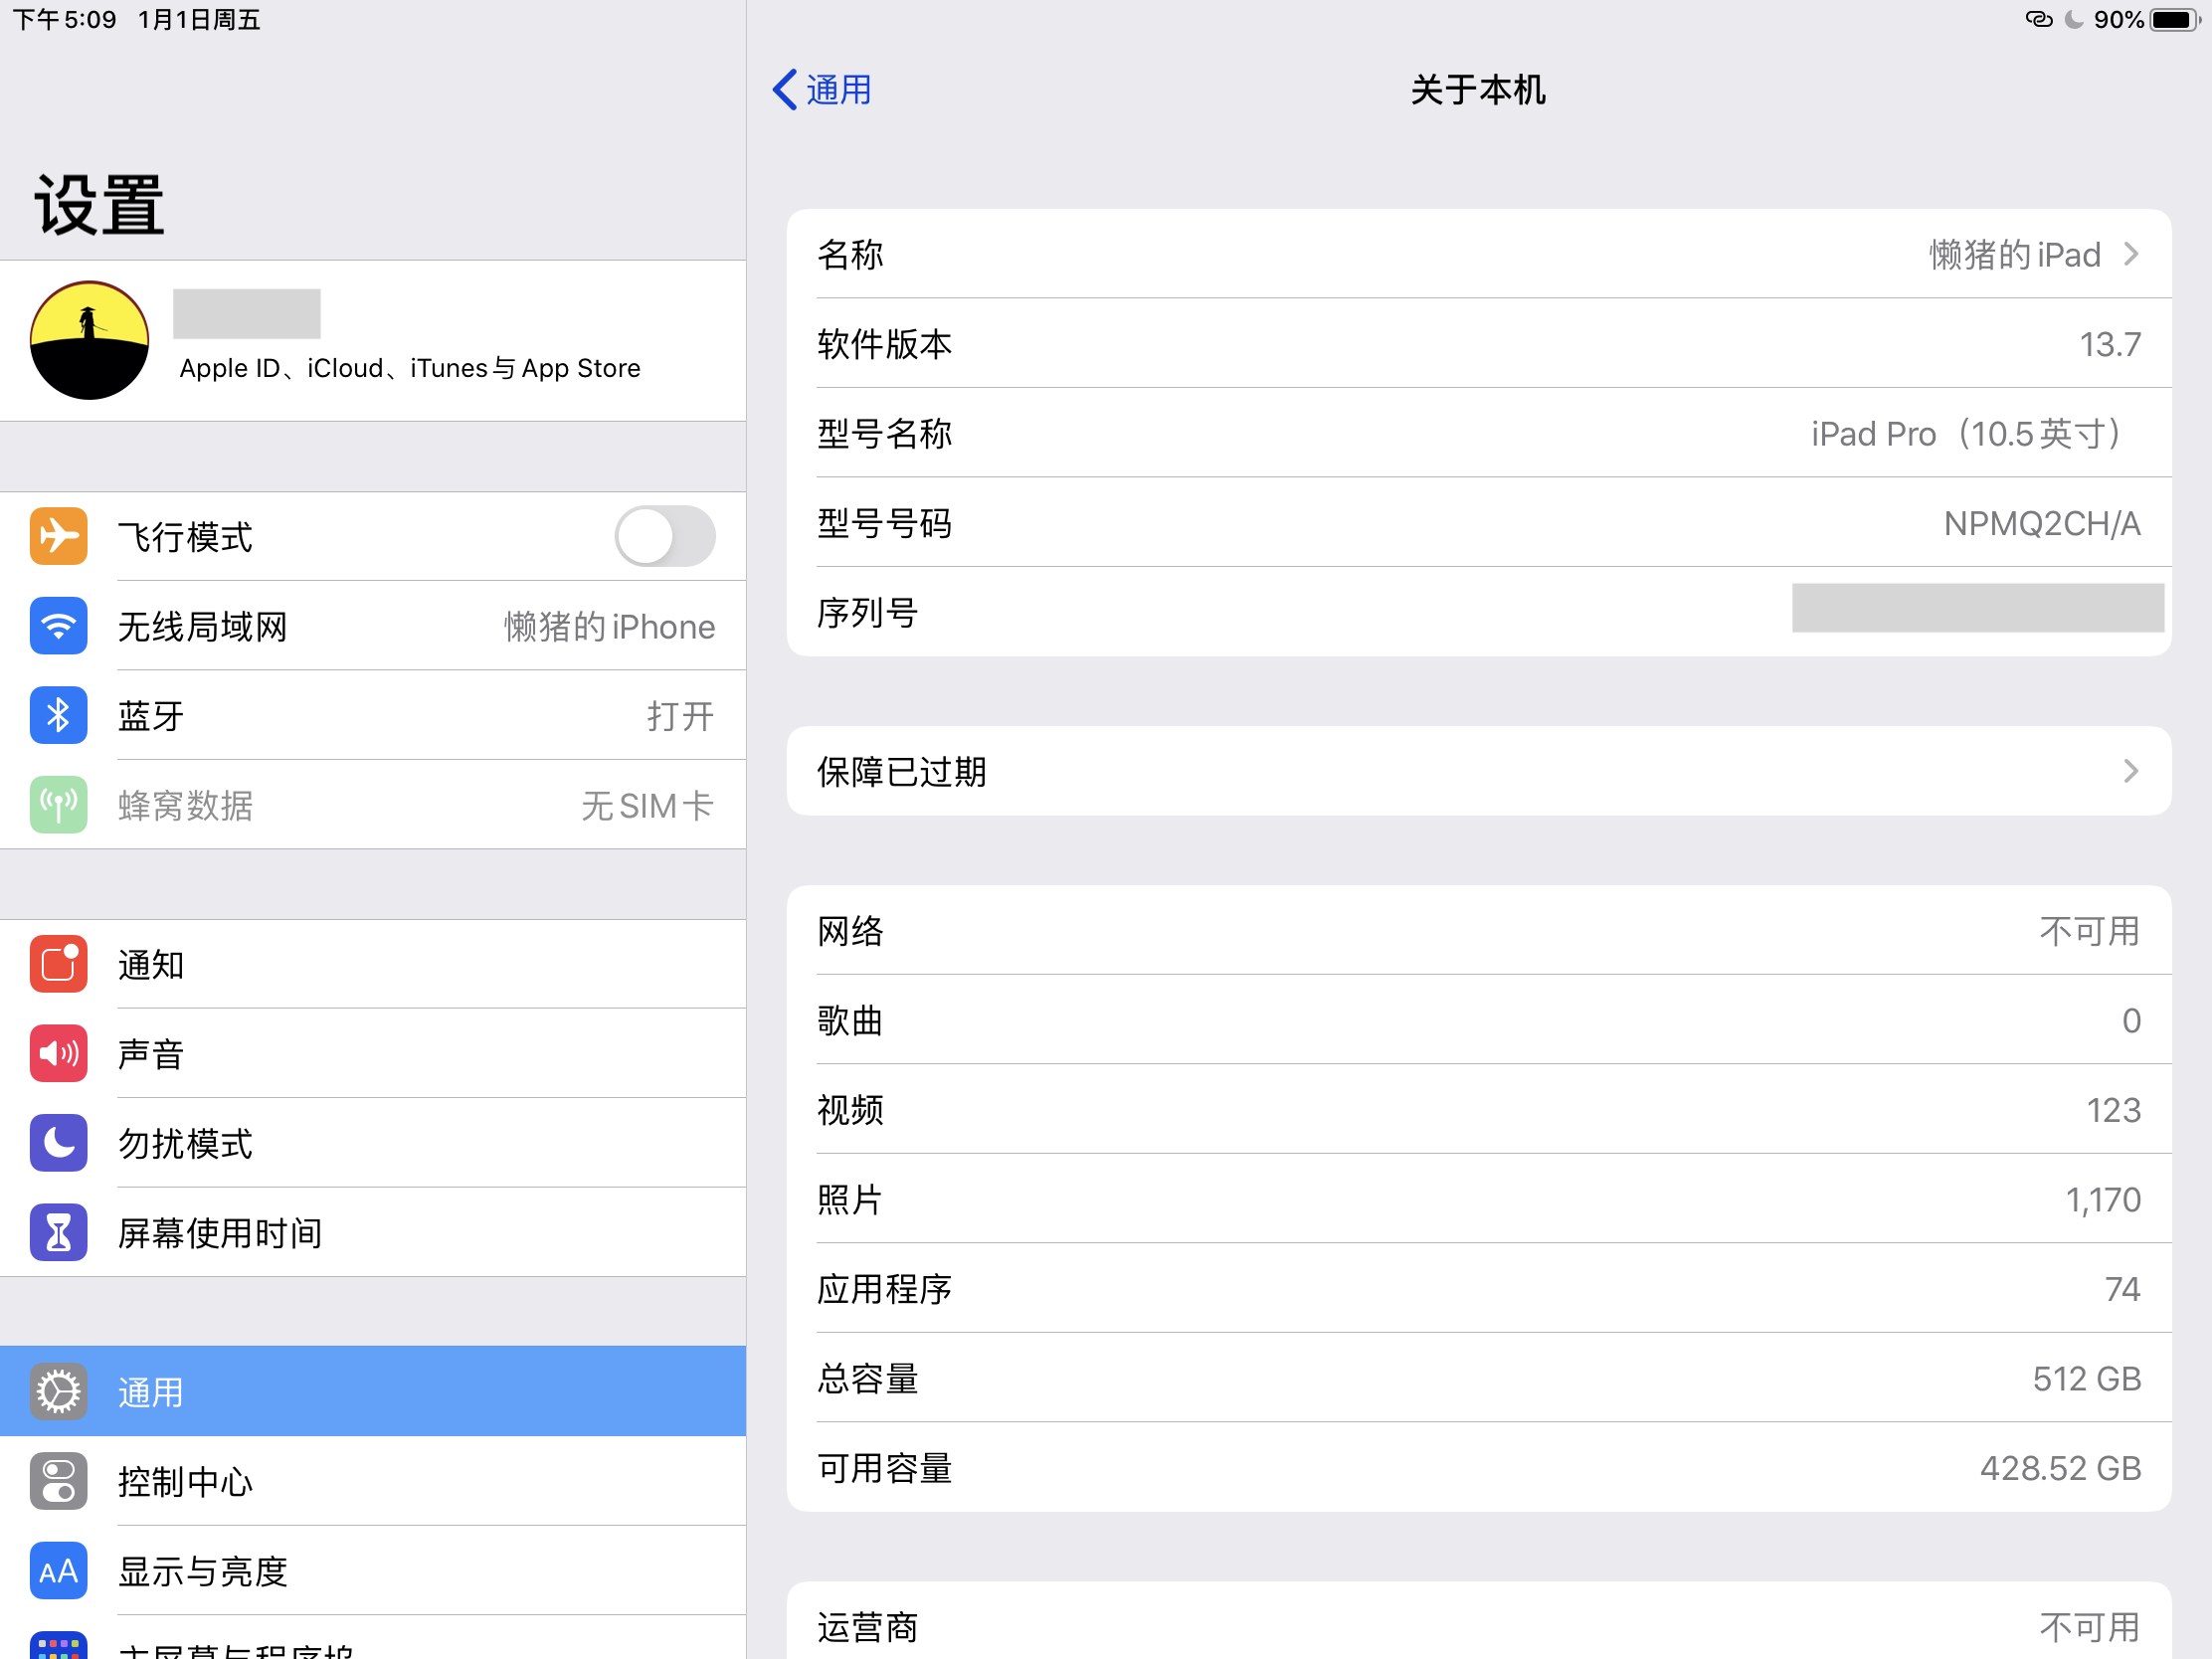Select the General (通用) sidebar item
The image size is (2212, 1659).
tap(372, 1391)
